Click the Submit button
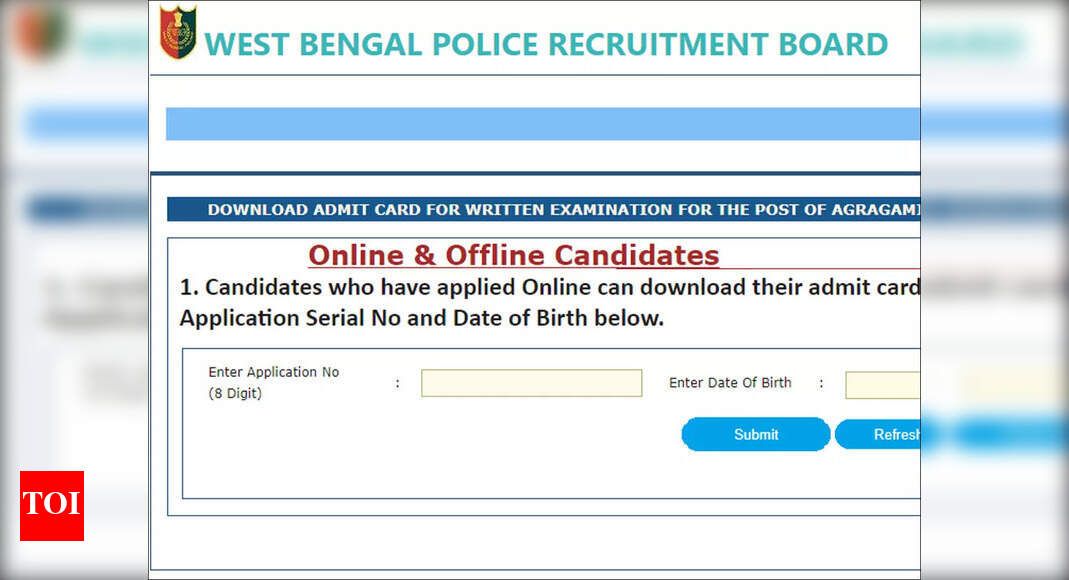Viewport: 1069px width, 580px height. pos(755,434)
